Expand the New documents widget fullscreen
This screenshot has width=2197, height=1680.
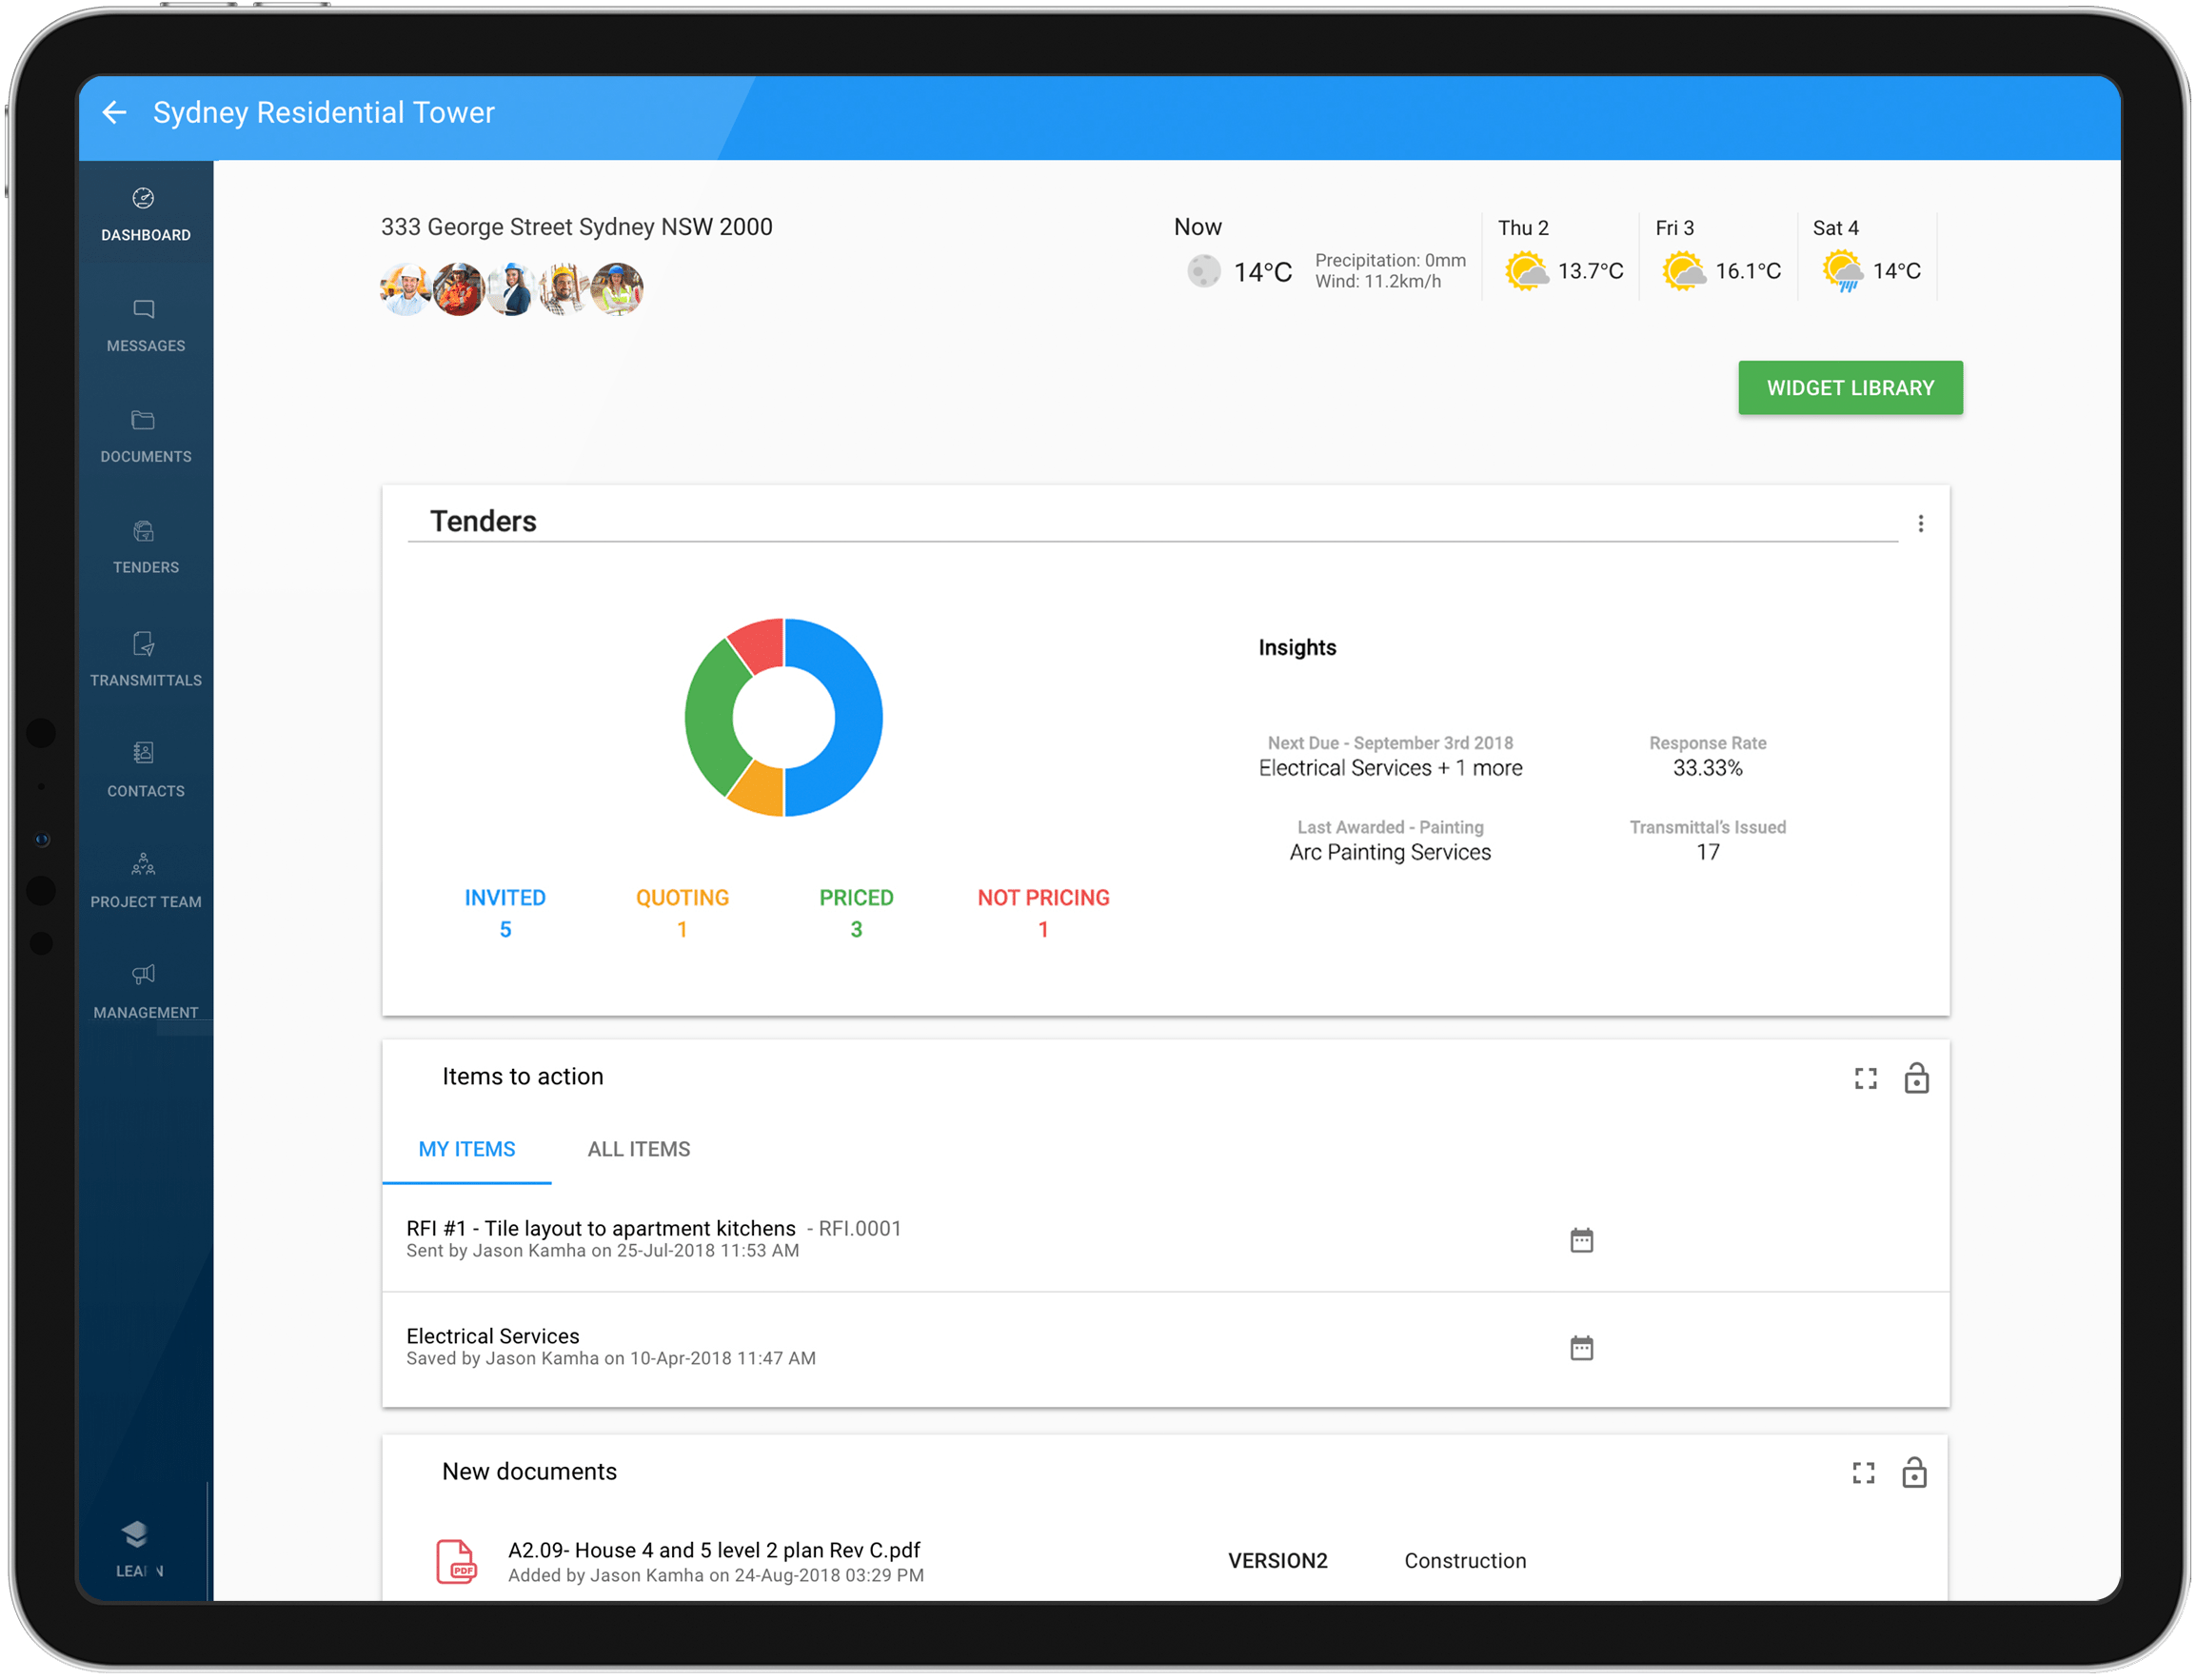click(1864, 1473)
